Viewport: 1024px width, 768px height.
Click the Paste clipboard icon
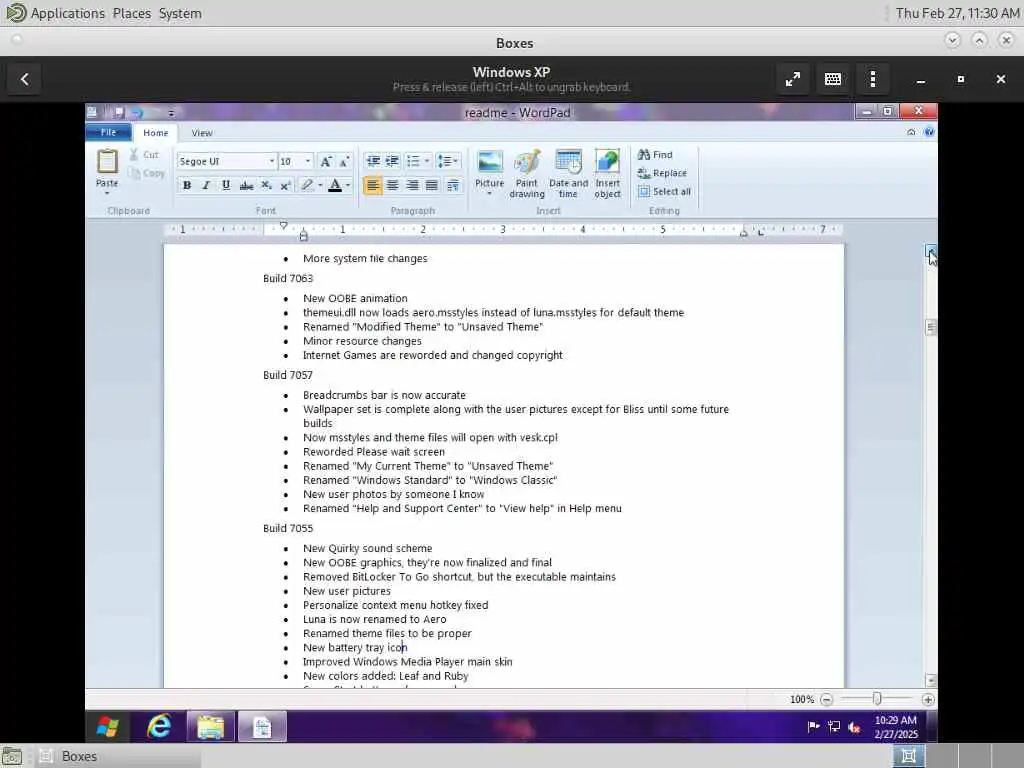[107, 161]
